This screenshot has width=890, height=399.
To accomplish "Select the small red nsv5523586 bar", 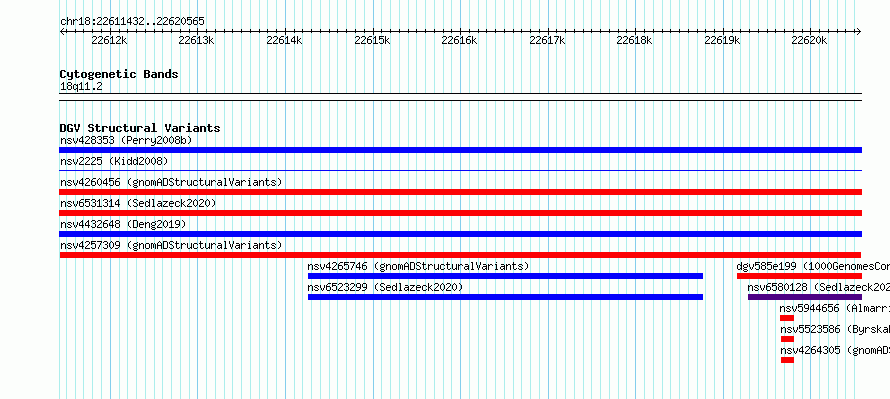I will (x=787, y=339).
